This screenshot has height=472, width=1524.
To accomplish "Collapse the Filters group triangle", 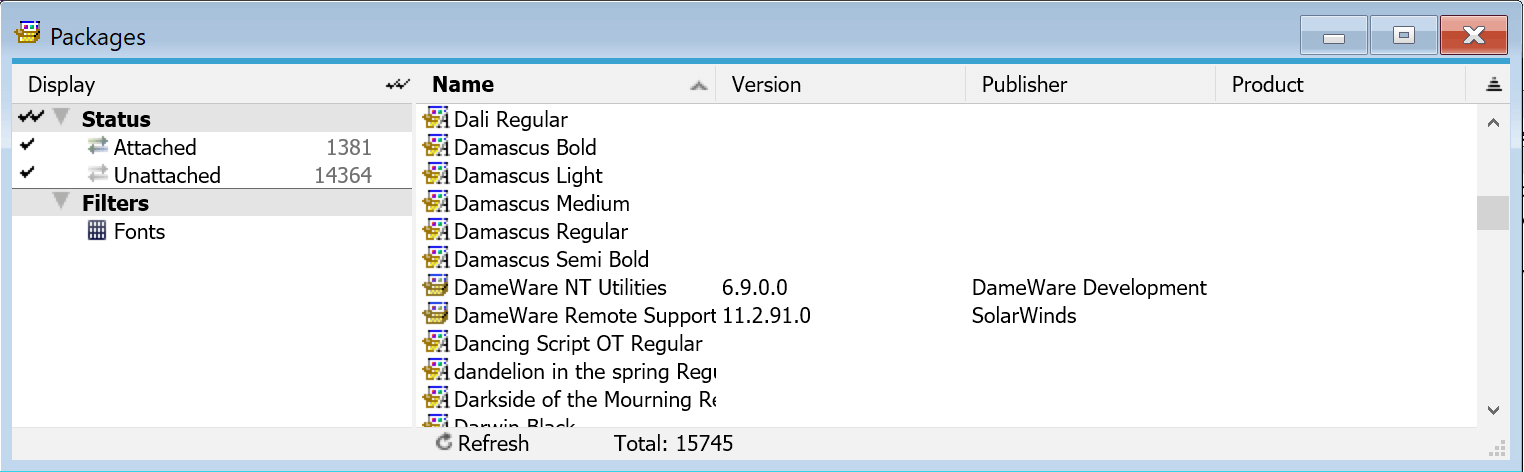I will click(62, 202).
